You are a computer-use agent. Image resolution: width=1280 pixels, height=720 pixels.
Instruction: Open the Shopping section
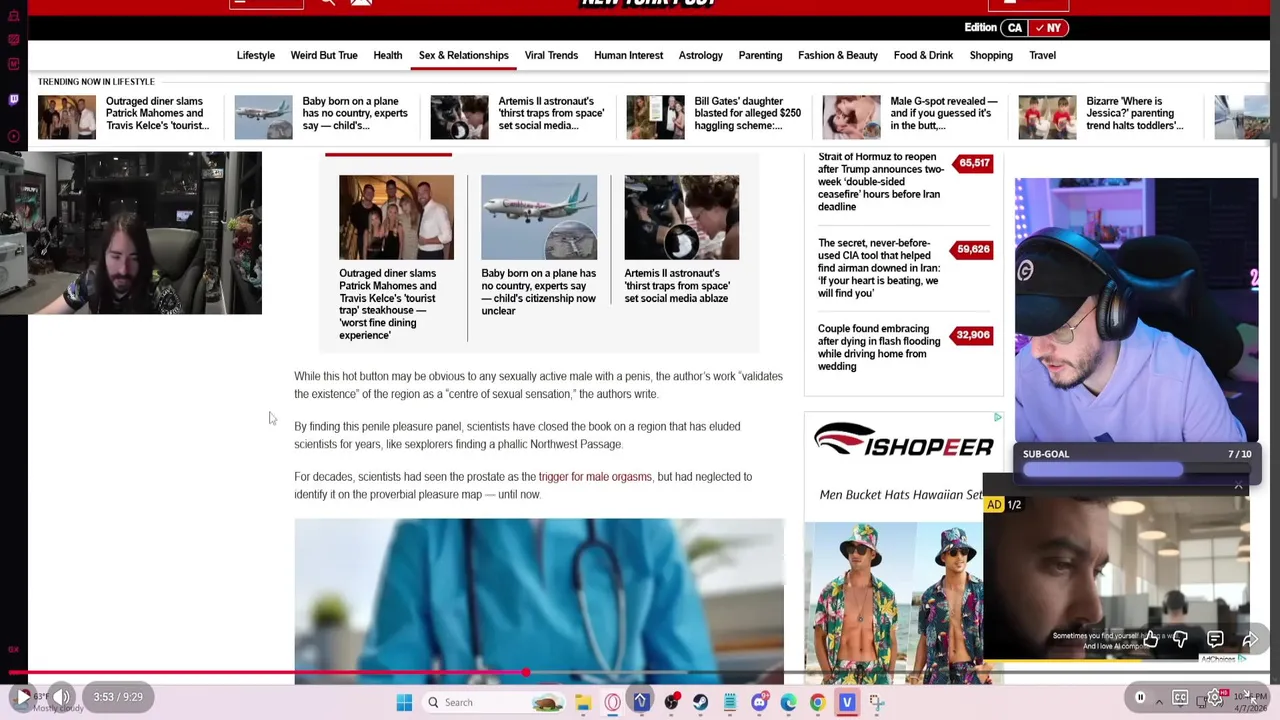[991, 55]
